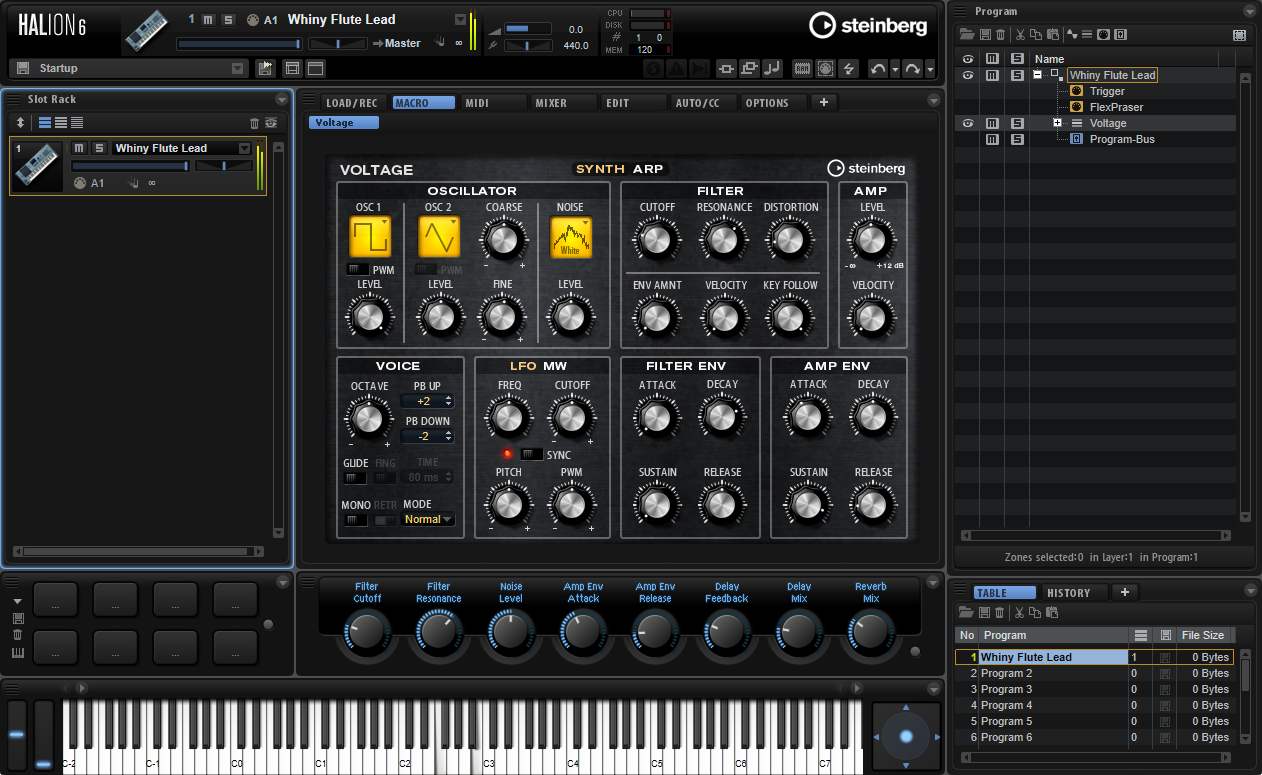1262x775 pixels.
Task: Click the load icon in the program table toolbar
Action: click(x=967, y=612)
